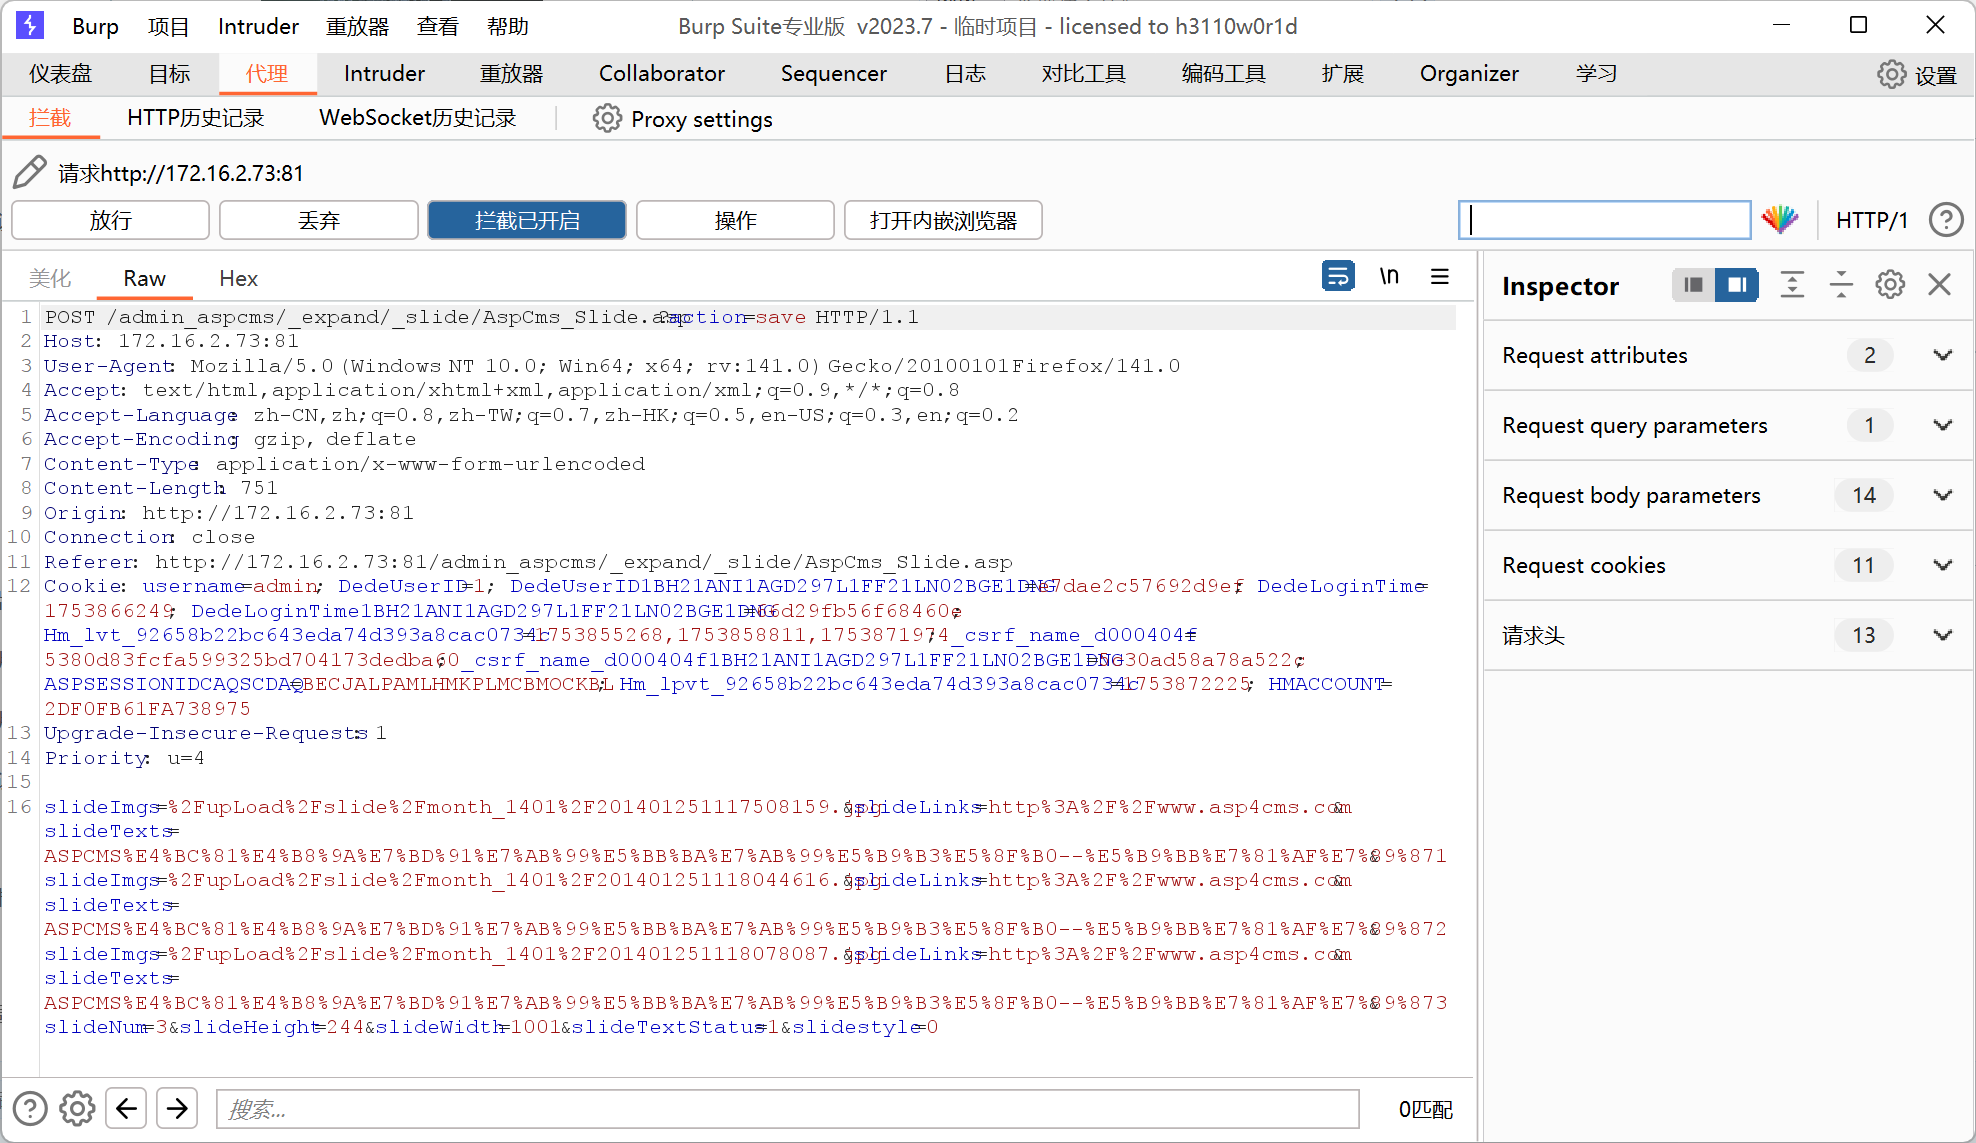Image resolution: width=1976 pixels, height=1143 pixels.
Task: Switch to the 目标 tab
Action: 169,74
